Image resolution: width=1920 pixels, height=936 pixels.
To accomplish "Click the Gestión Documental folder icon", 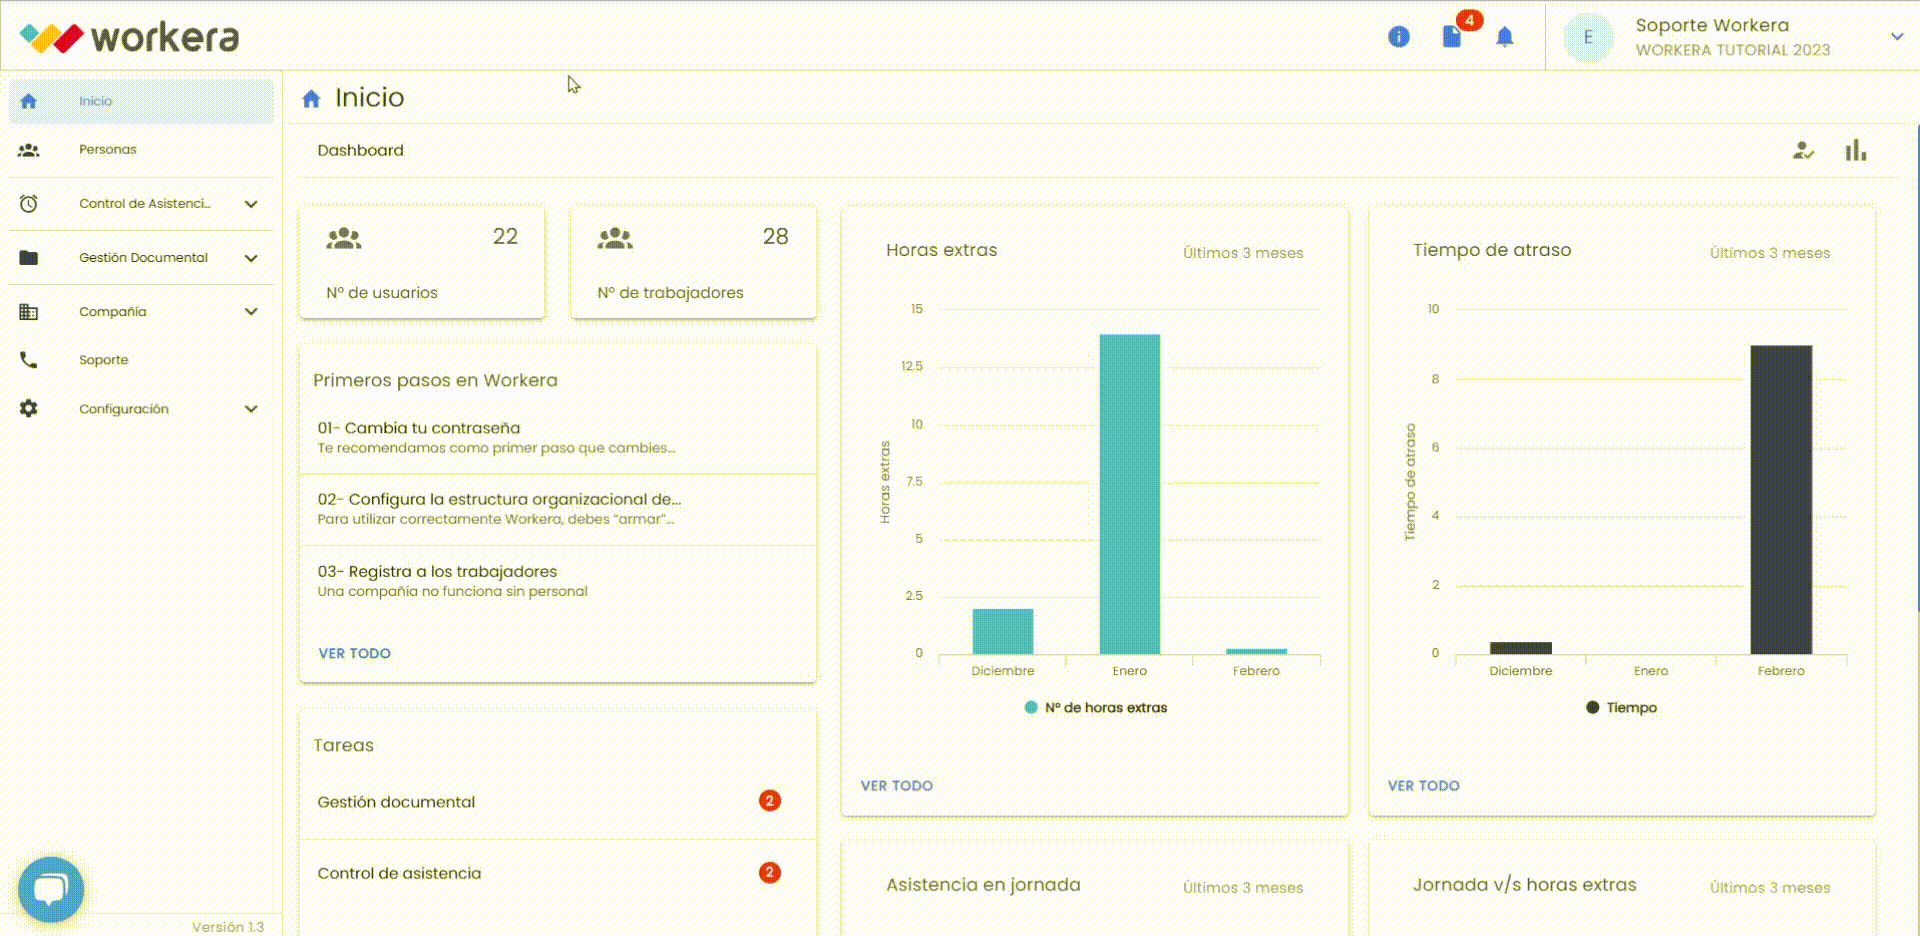I will [x=29, y=258].
